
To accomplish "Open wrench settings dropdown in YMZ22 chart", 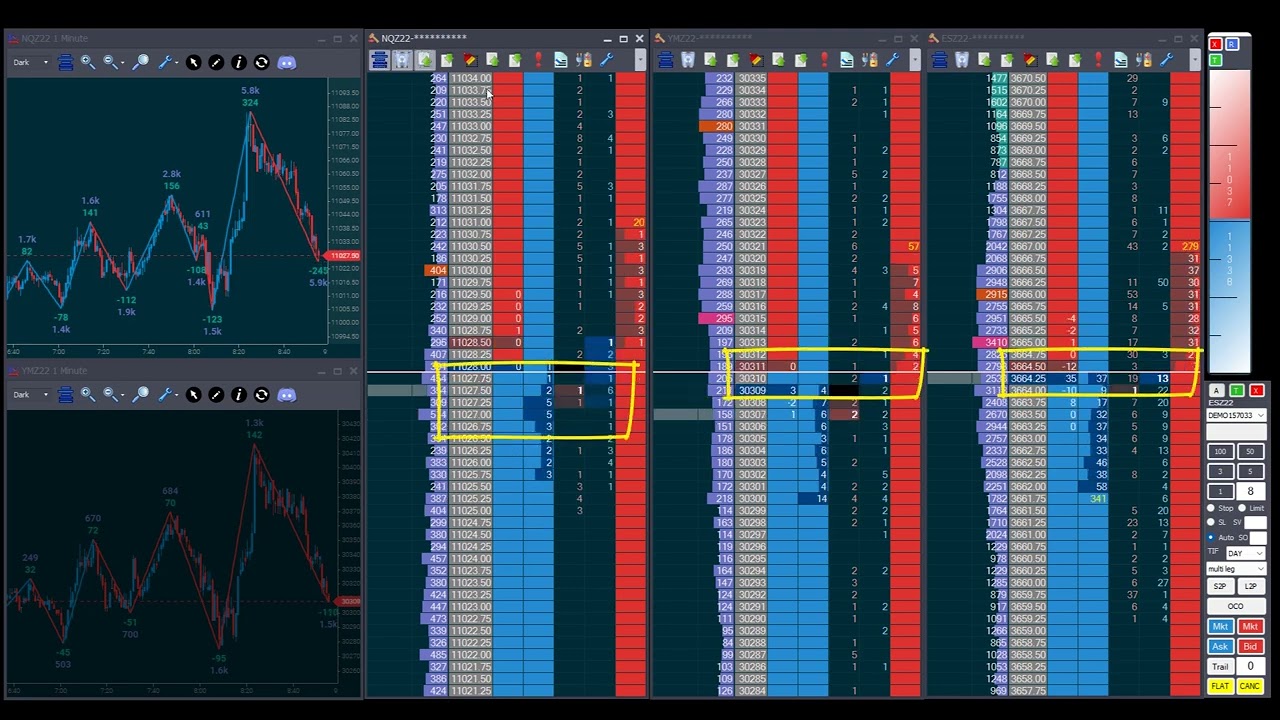I will (x=169, y=395).
